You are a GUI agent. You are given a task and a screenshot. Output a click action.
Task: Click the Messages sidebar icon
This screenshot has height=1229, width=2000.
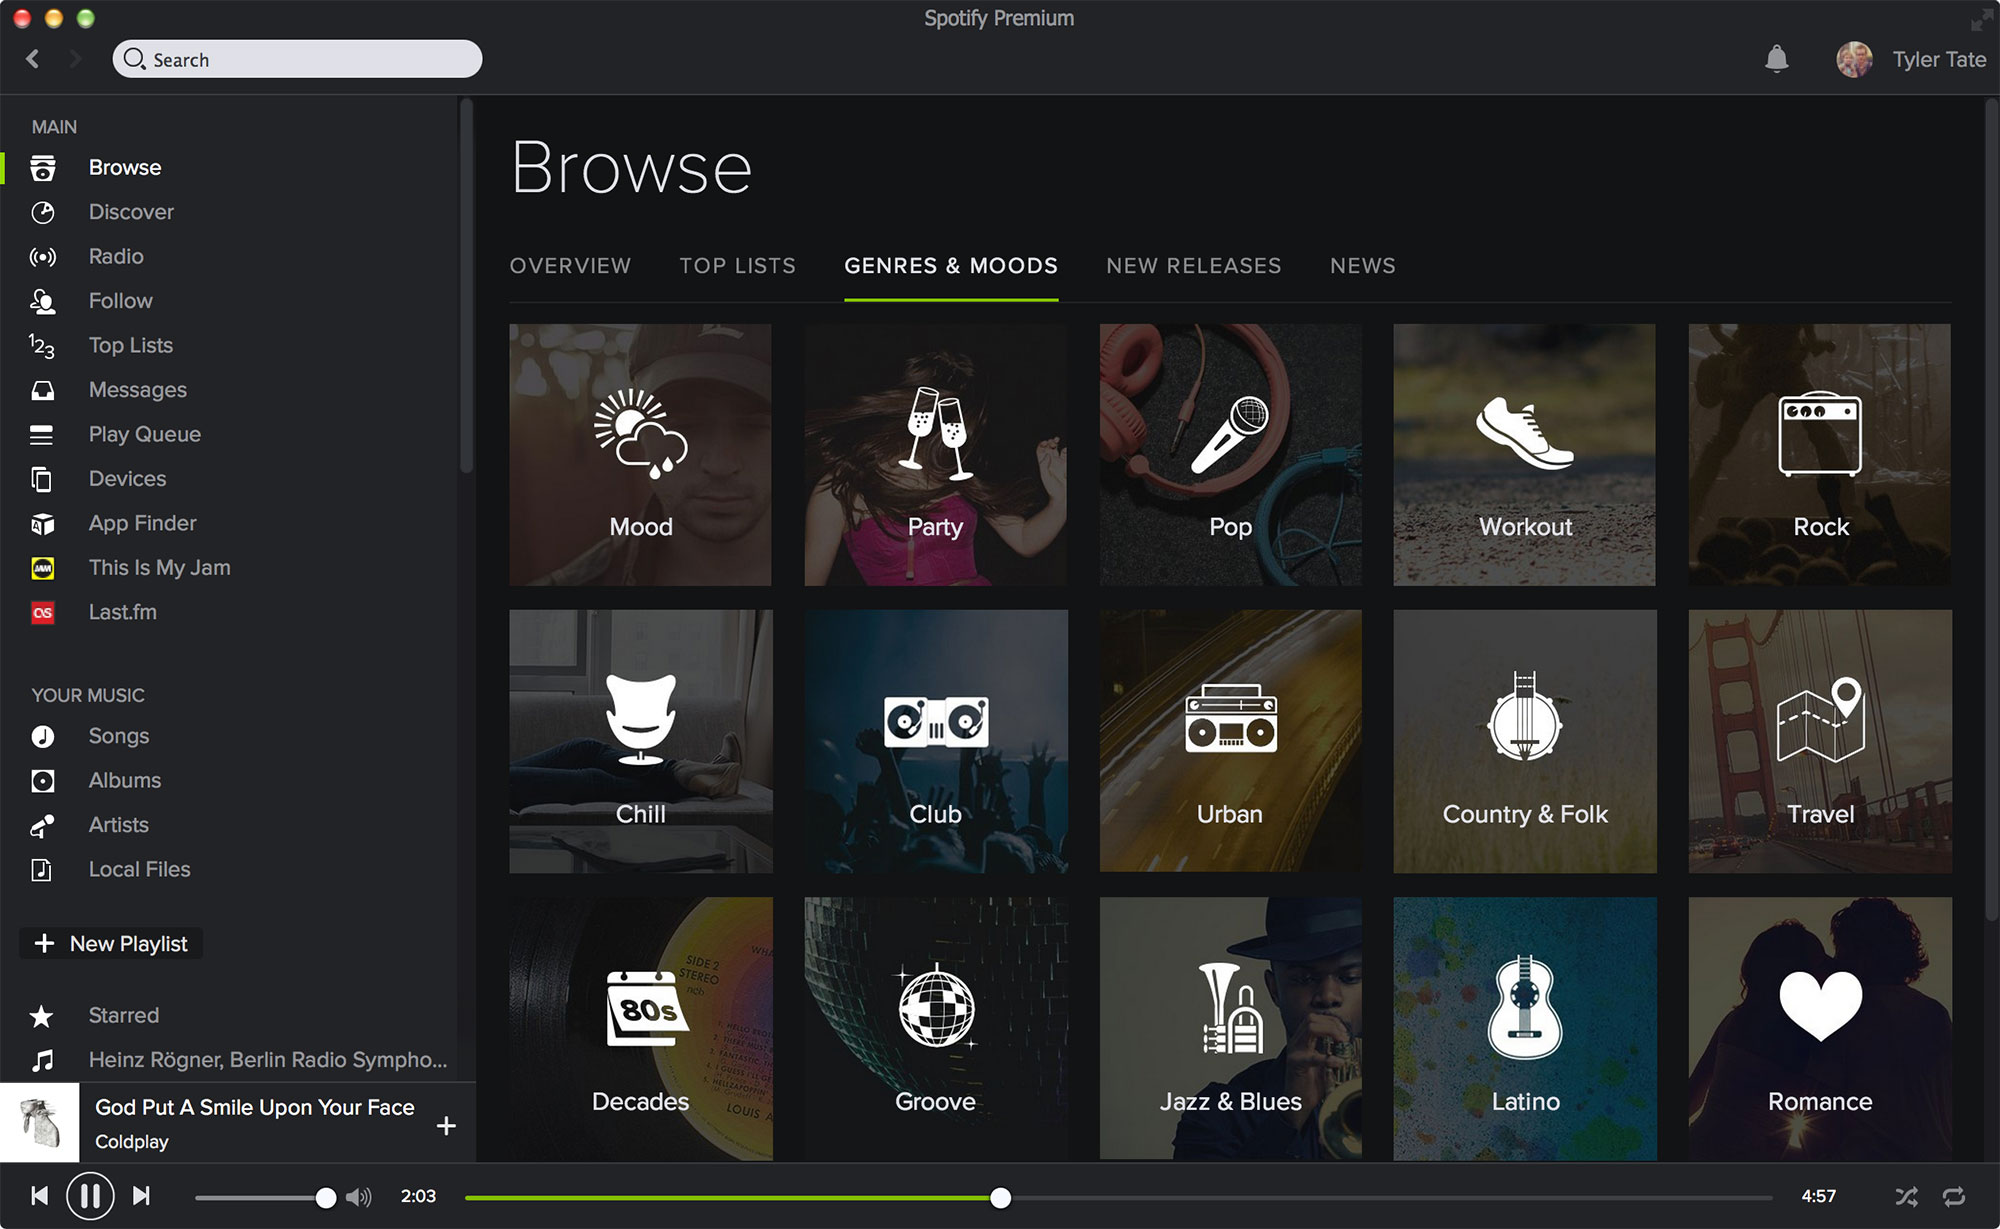[x=44, y=387]
